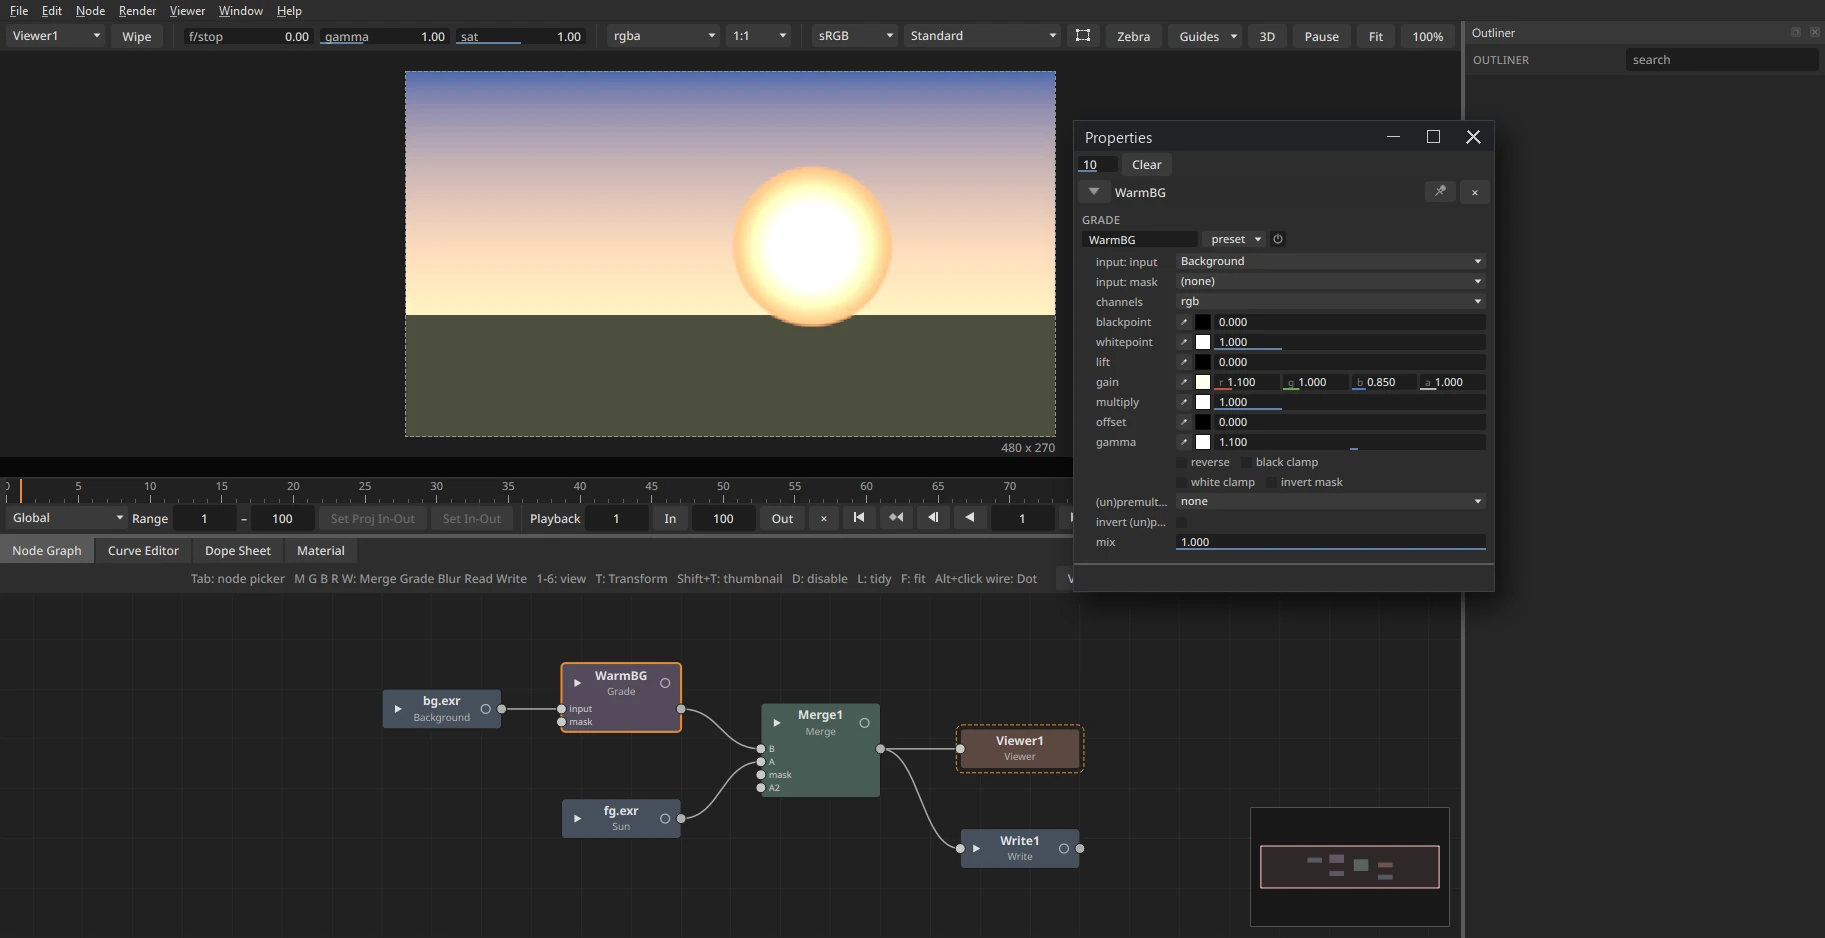Pick blackpoint color with eyedropper
Screen dimensions: 1825x938
click(1184, 322)
